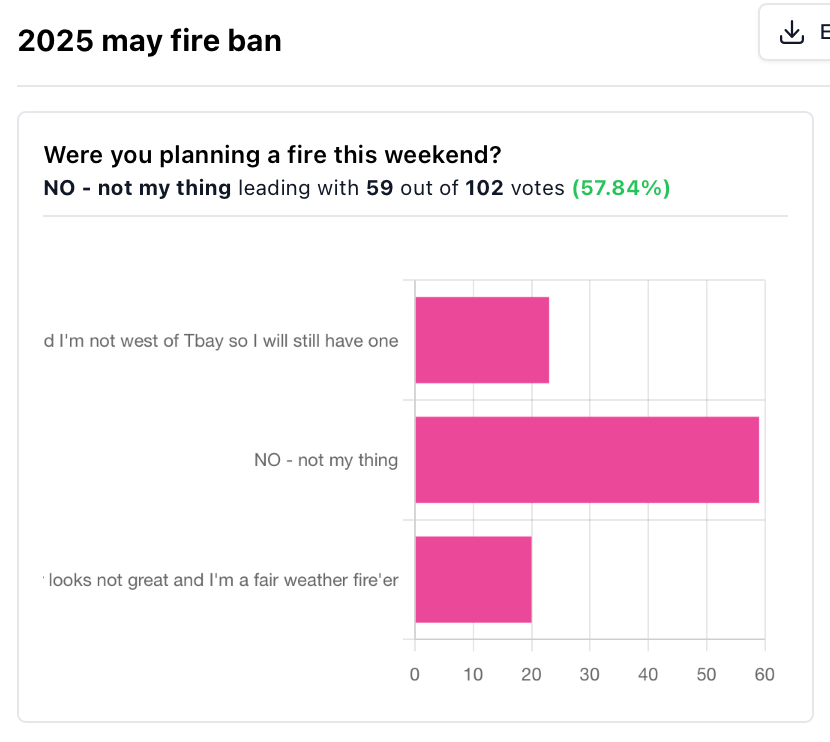Click the download export icon

pos(791,32)
